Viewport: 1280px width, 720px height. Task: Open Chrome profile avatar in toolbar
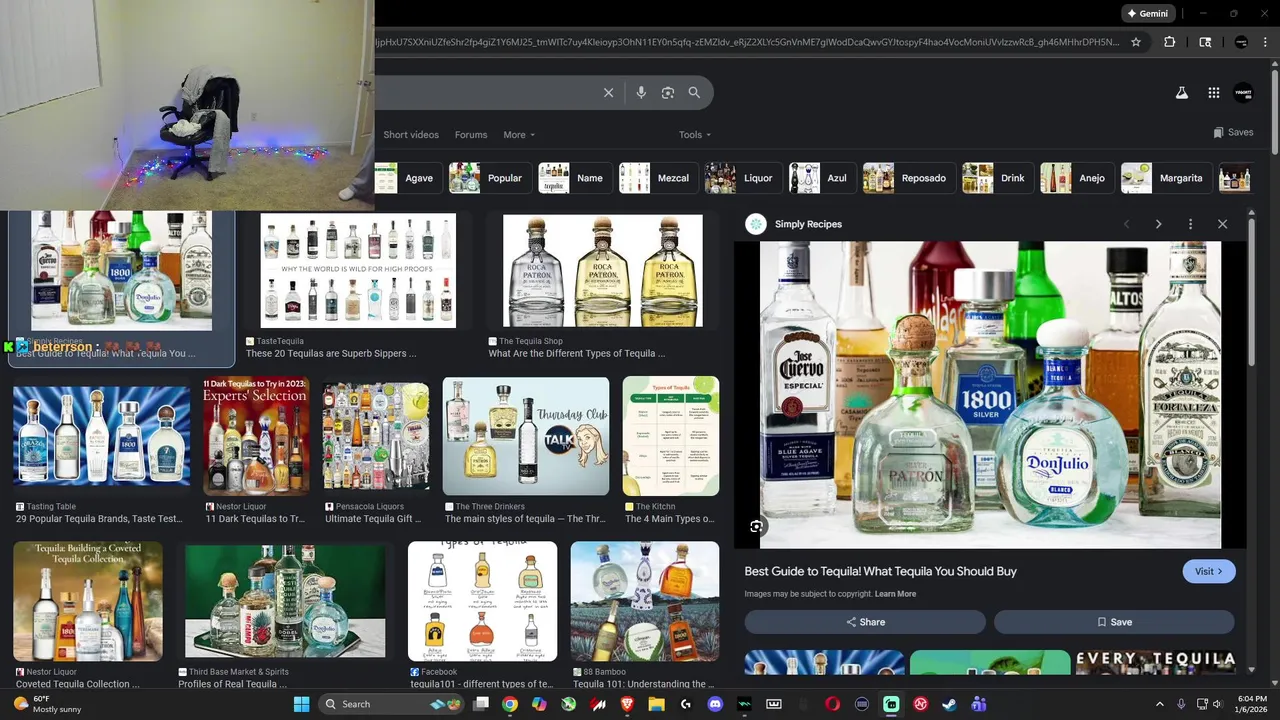pyautogui.click(x=1241, y=42)
